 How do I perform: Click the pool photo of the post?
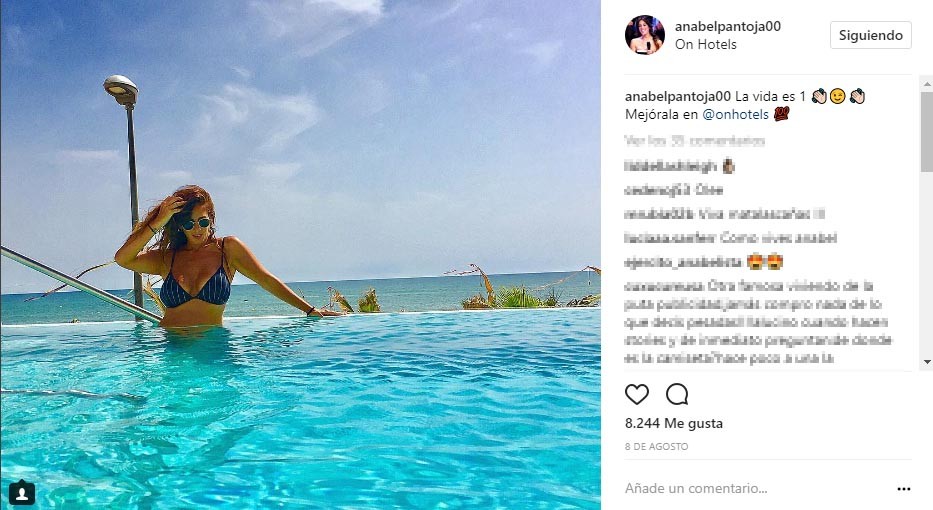pyautogui.click(x=300, y=255)
